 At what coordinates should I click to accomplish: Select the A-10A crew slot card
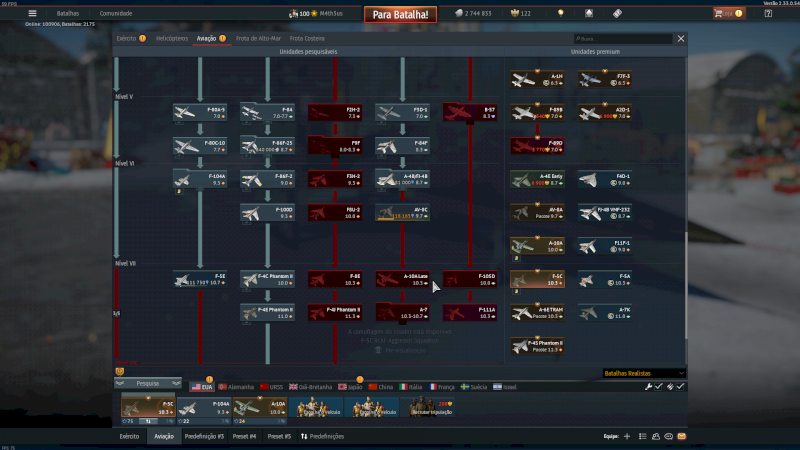[265, 408]
